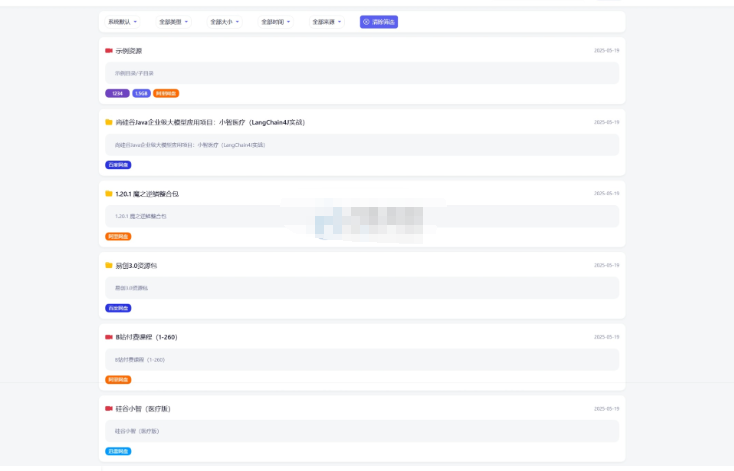Click blue tag in 易创3.0资源包 card

(x=118, y=308)
